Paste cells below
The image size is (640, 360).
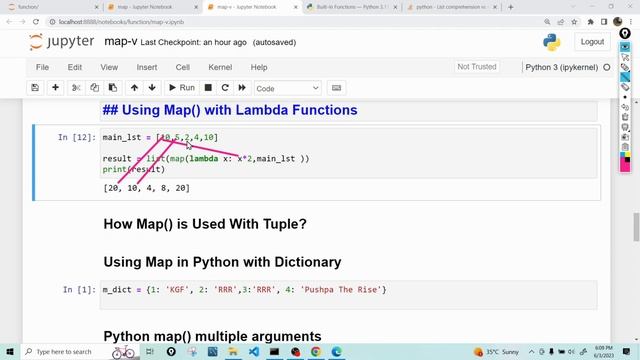(113, 88)
